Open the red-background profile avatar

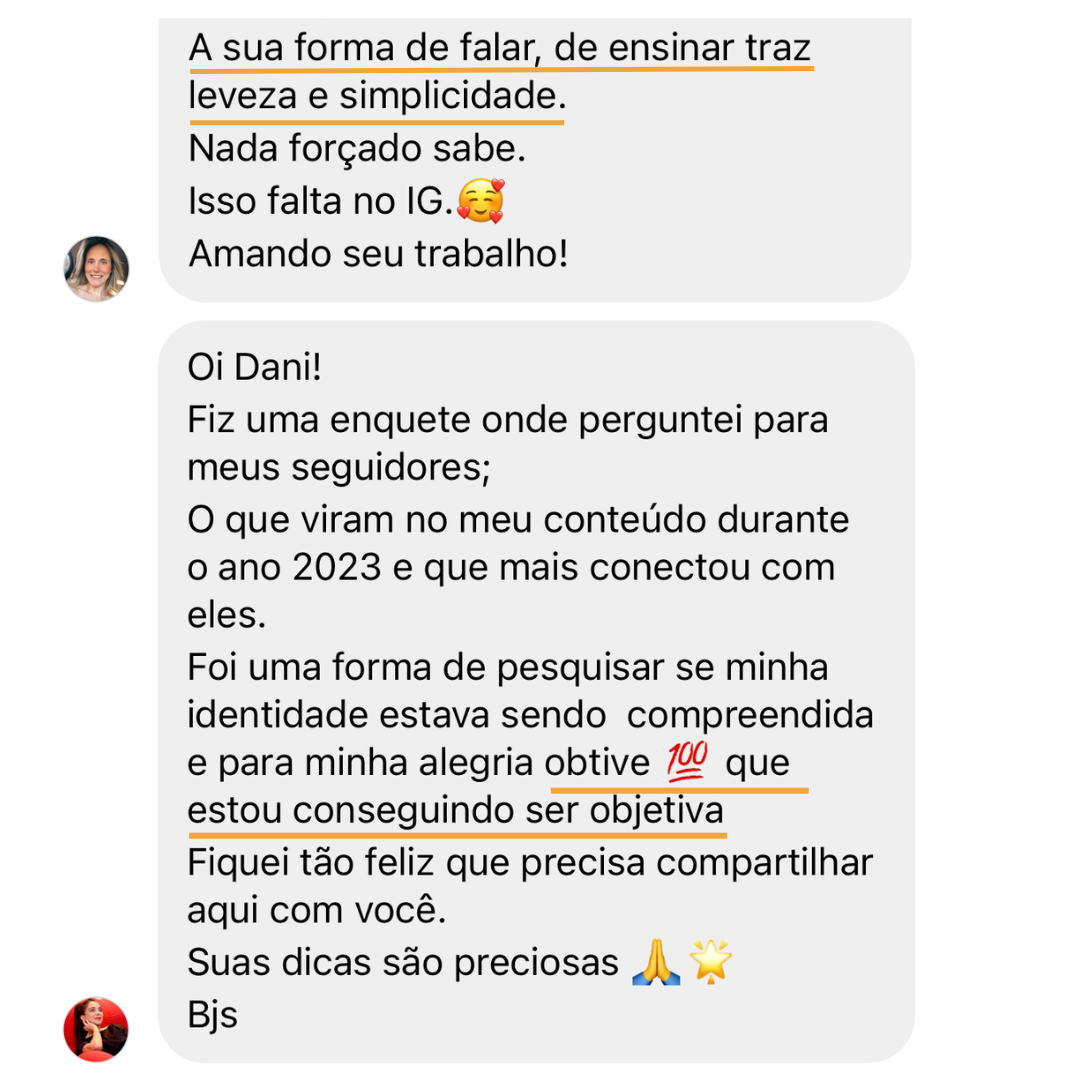[96, 1029]
